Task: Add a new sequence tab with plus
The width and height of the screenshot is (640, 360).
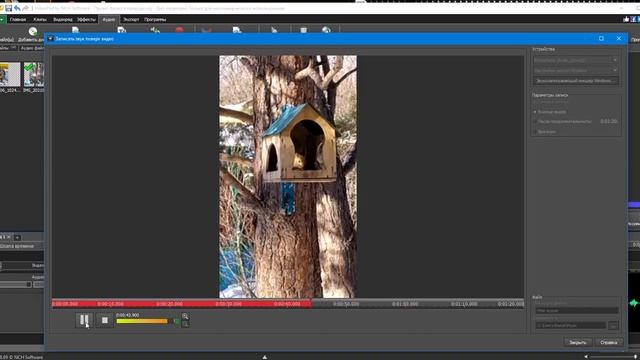Action: [x=17, y=237]
